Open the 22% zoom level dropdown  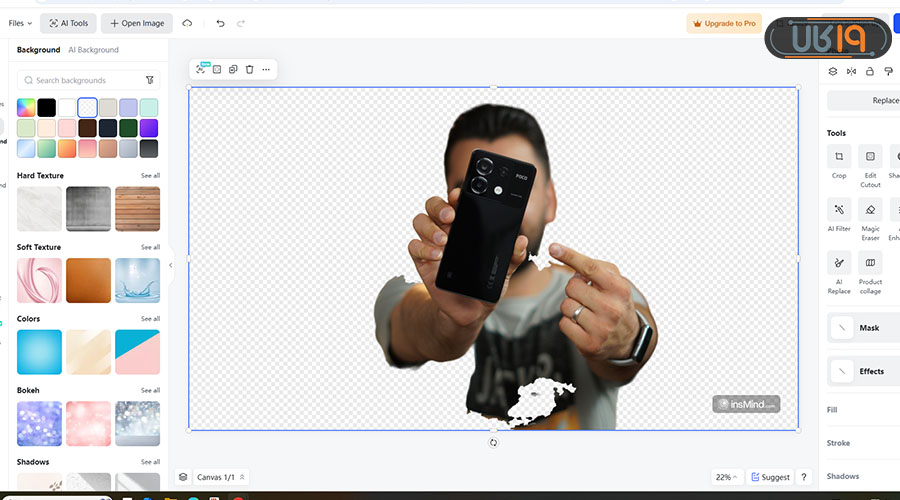(x=726, y=477)
